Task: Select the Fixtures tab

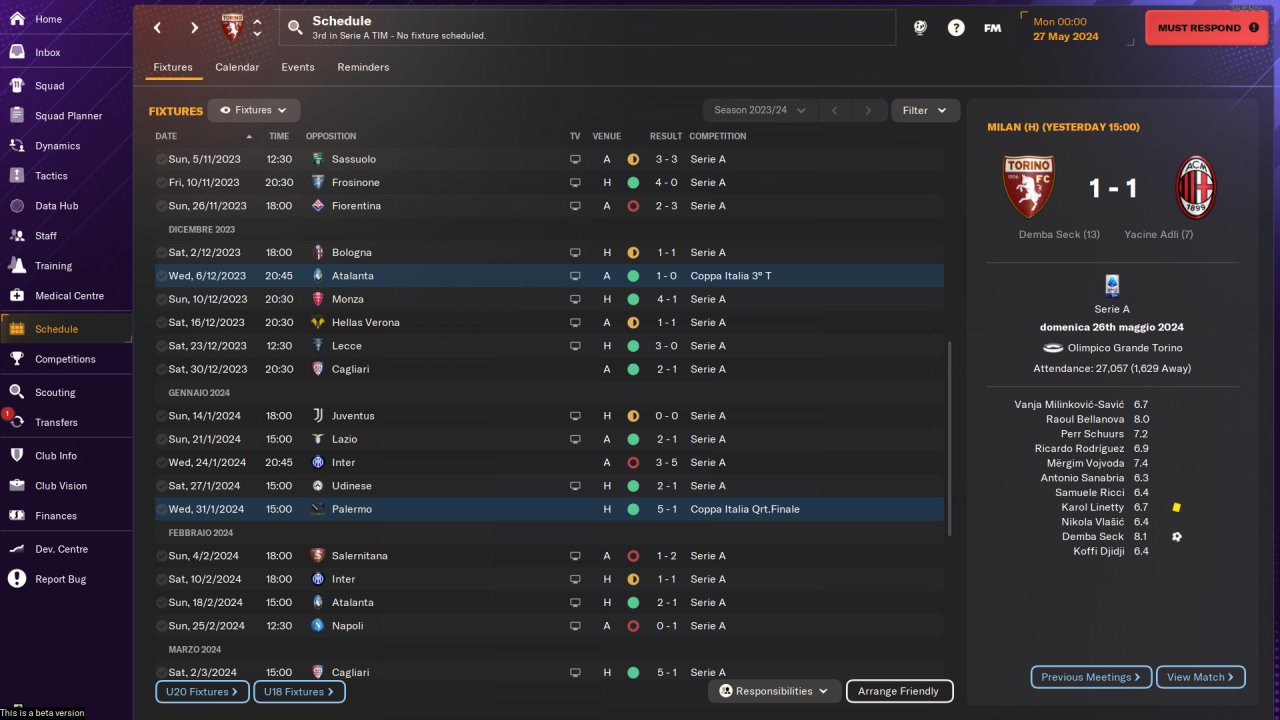Action: (173, 67)
